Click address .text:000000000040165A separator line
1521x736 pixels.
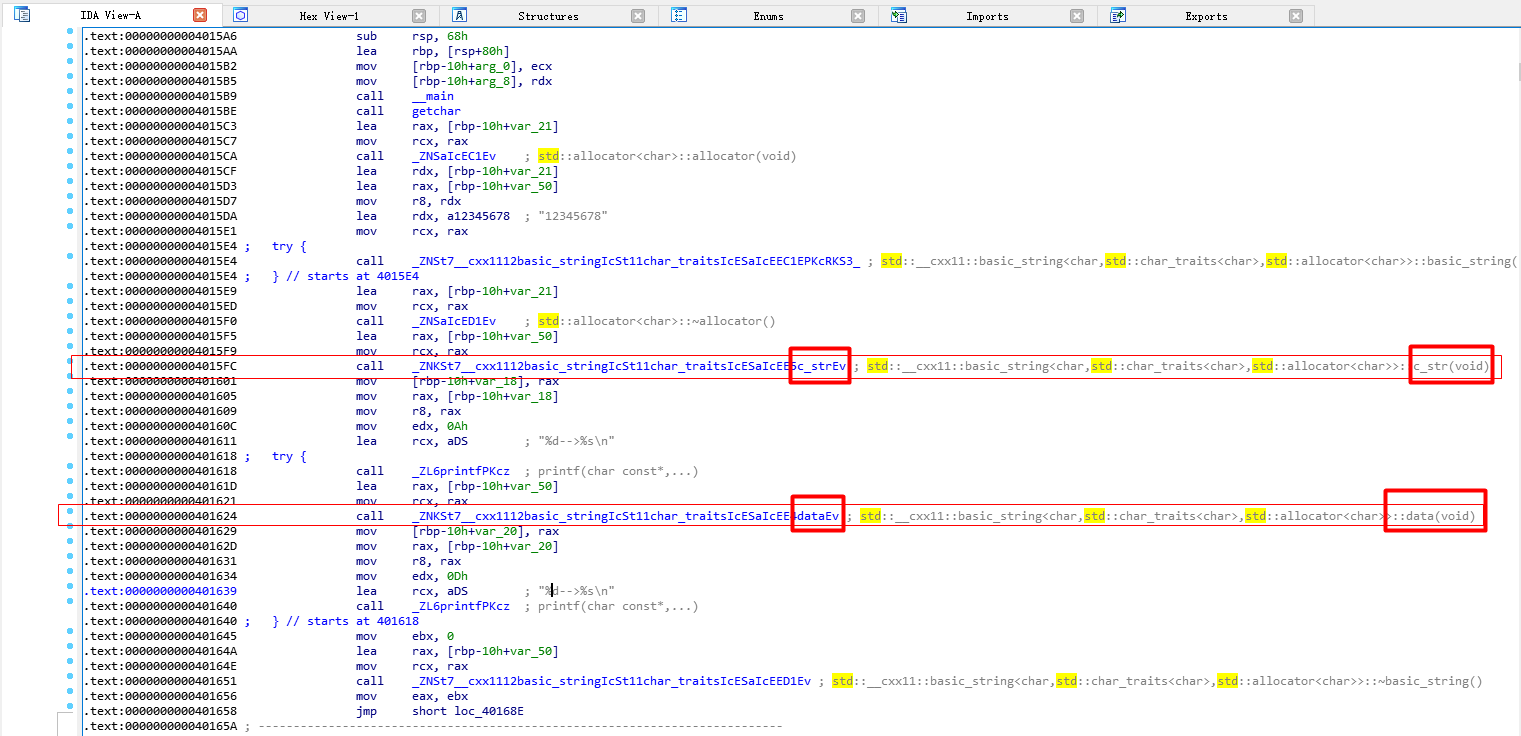(432, 726)
